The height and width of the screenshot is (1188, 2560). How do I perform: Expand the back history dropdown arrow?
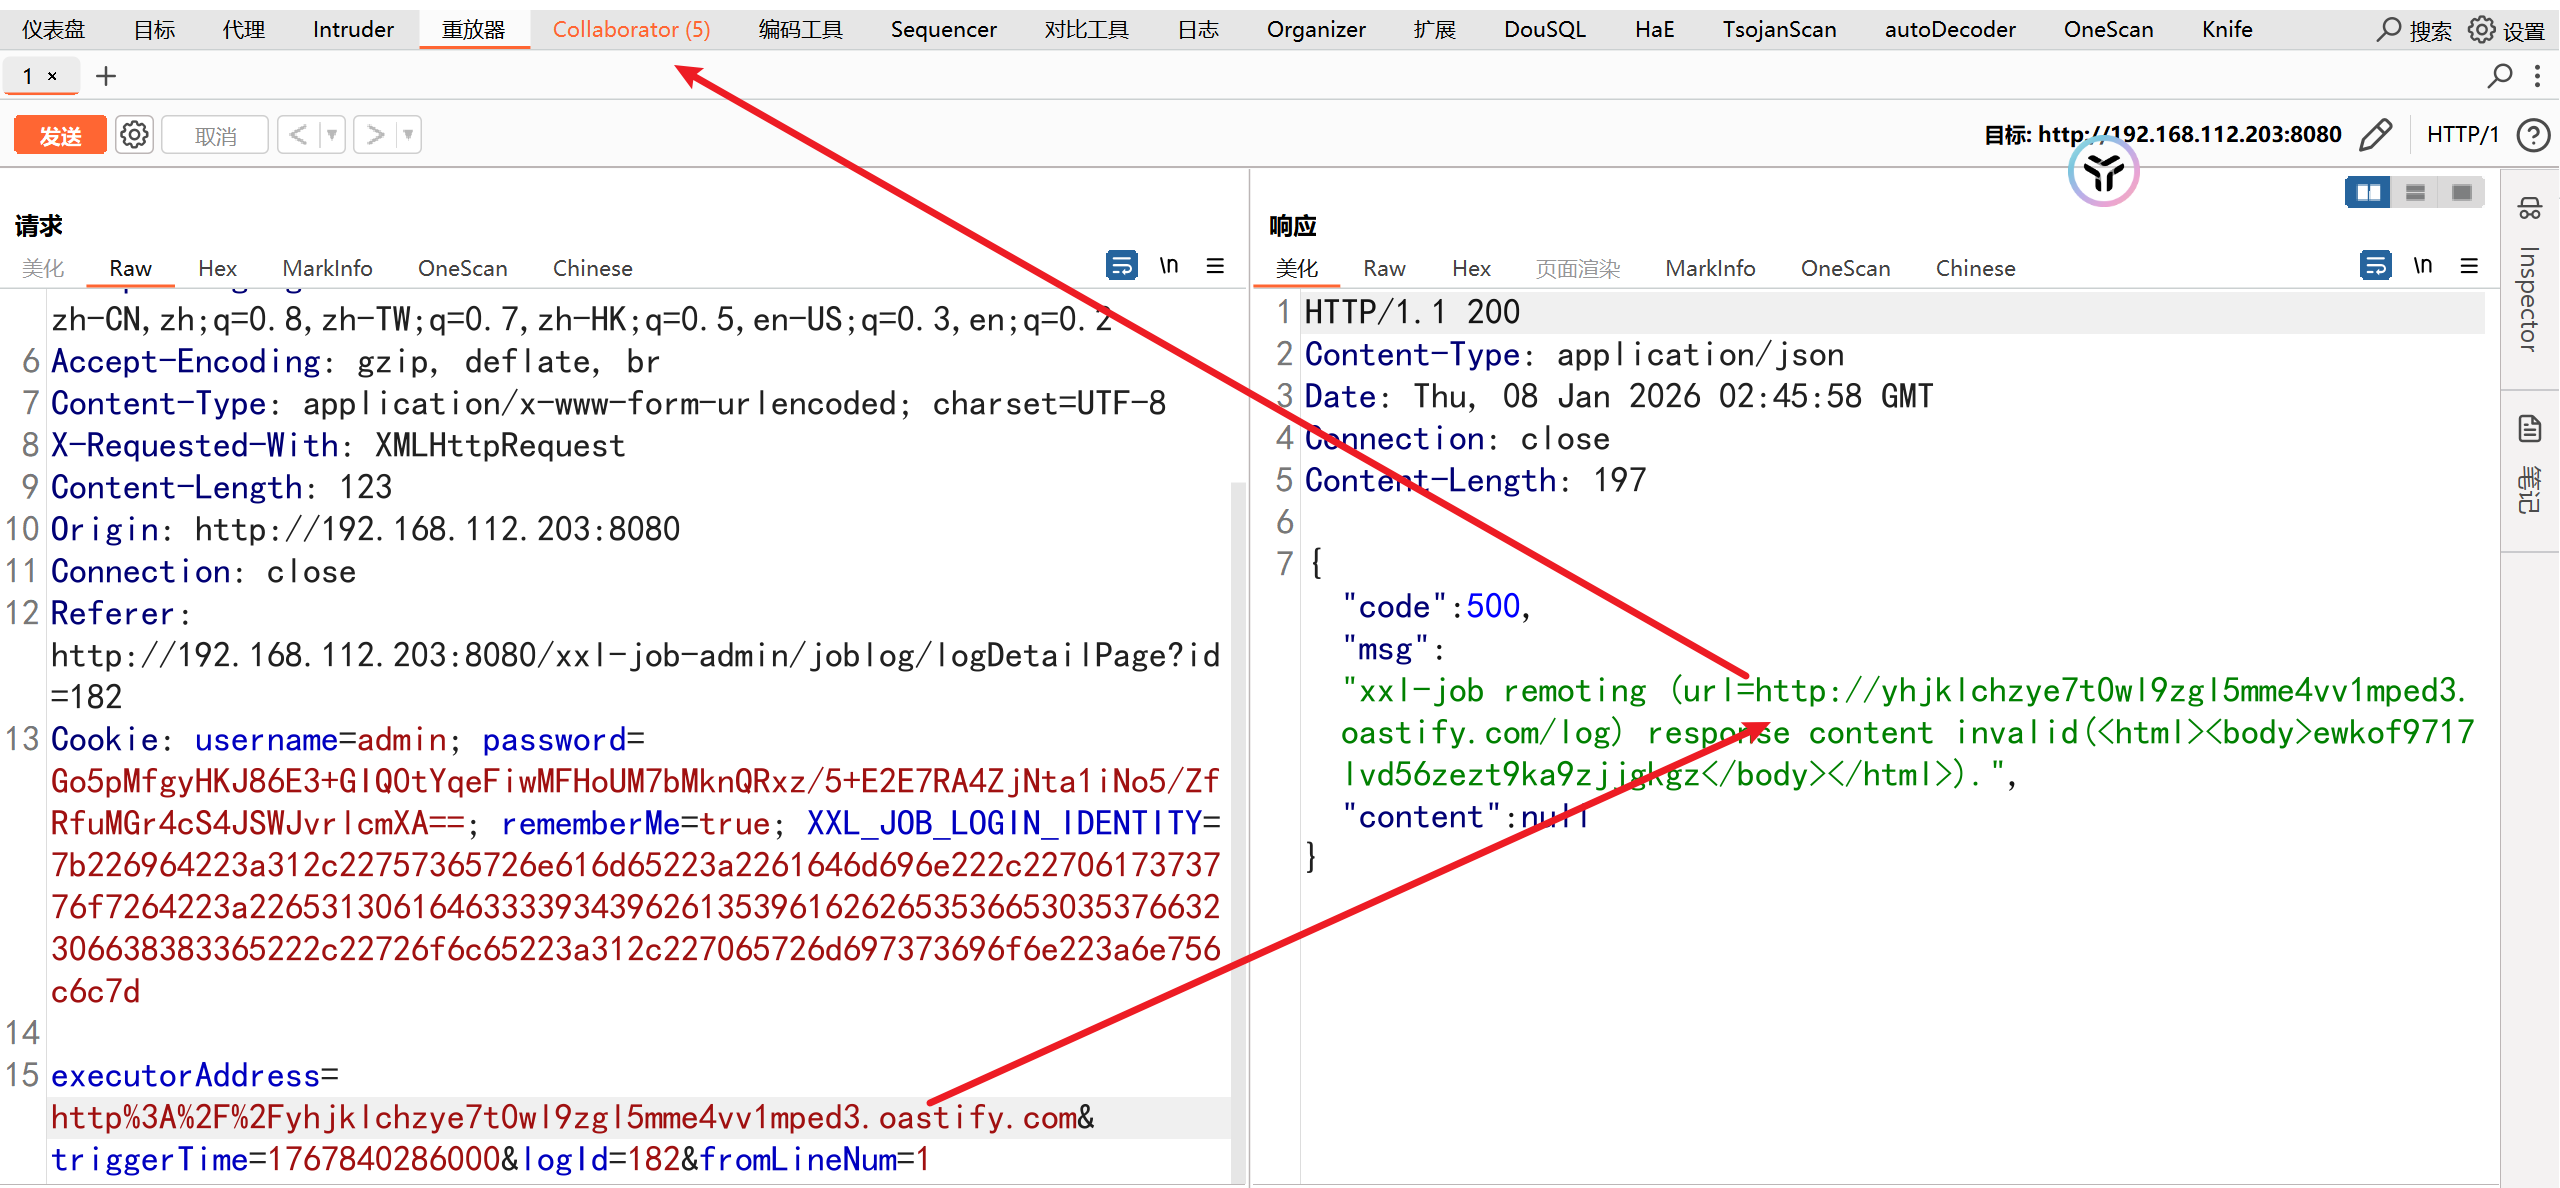[x=331, y=134]
